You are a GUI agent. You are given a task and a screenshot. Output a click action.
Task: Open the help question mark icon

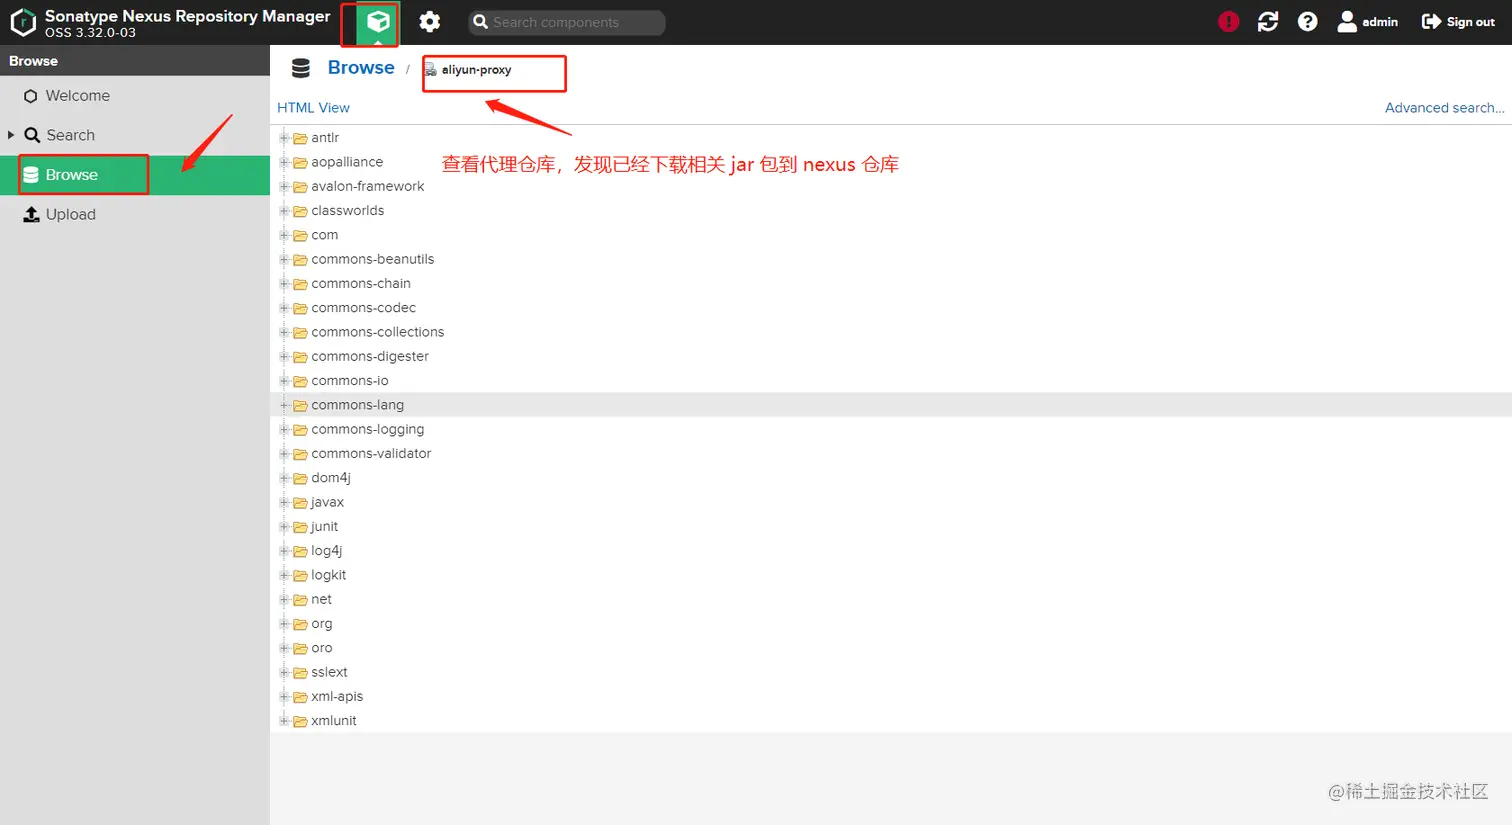(1307, 21)
